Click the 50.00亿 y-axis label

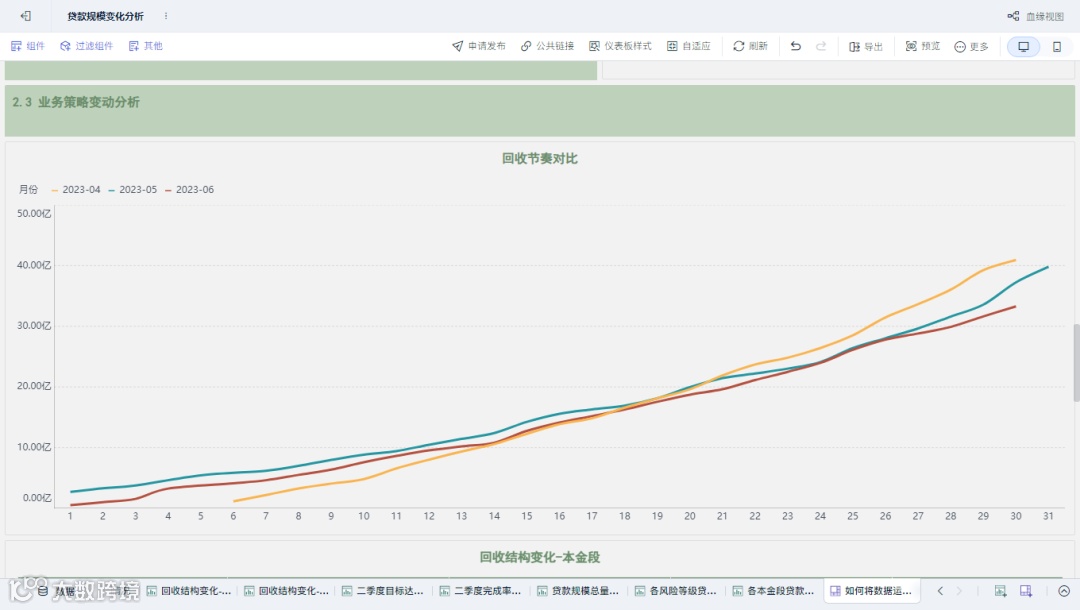tap(34, 213)
